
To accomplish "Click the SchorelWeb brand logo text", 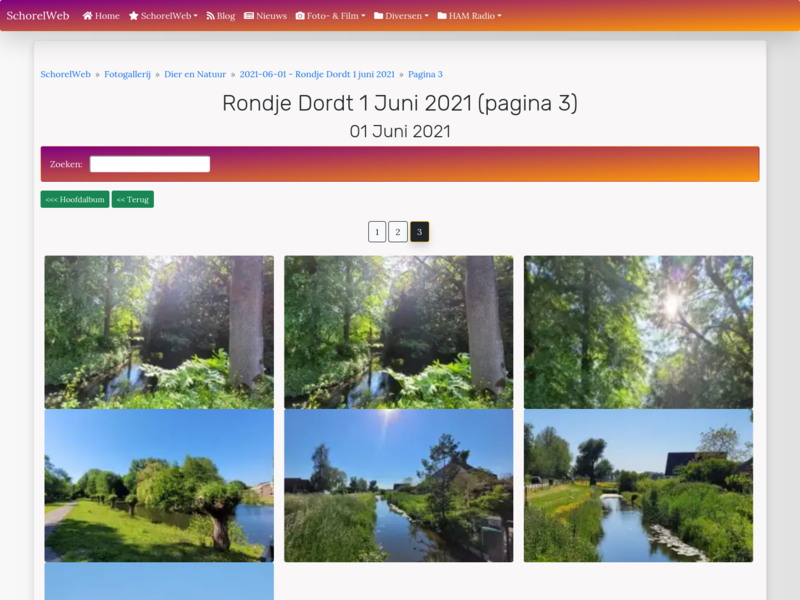I will [x=38, y=16].
